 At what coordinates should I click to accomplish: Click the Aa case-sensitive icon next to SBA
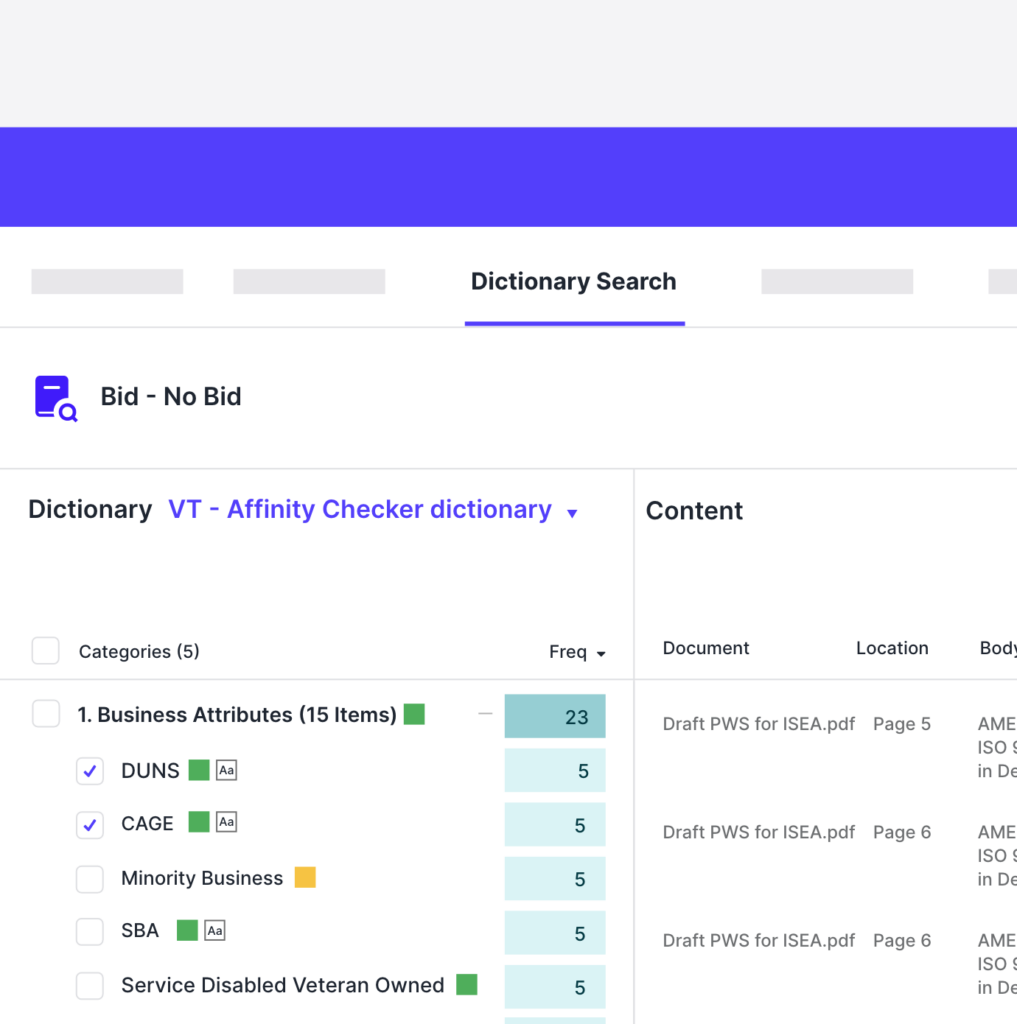tap(215, 931)
